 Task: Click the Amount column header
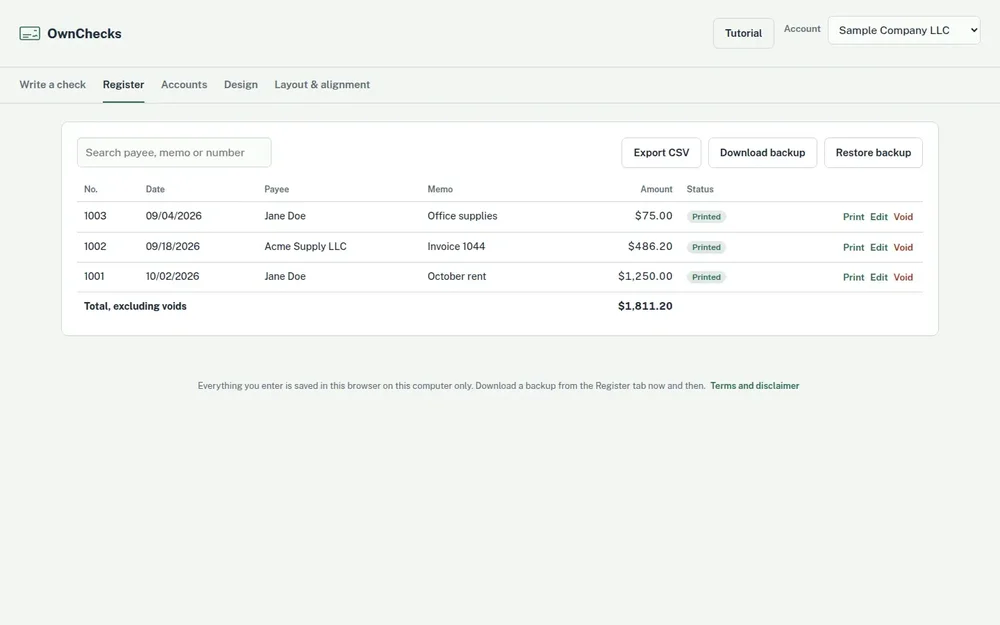tap(656, 189)
